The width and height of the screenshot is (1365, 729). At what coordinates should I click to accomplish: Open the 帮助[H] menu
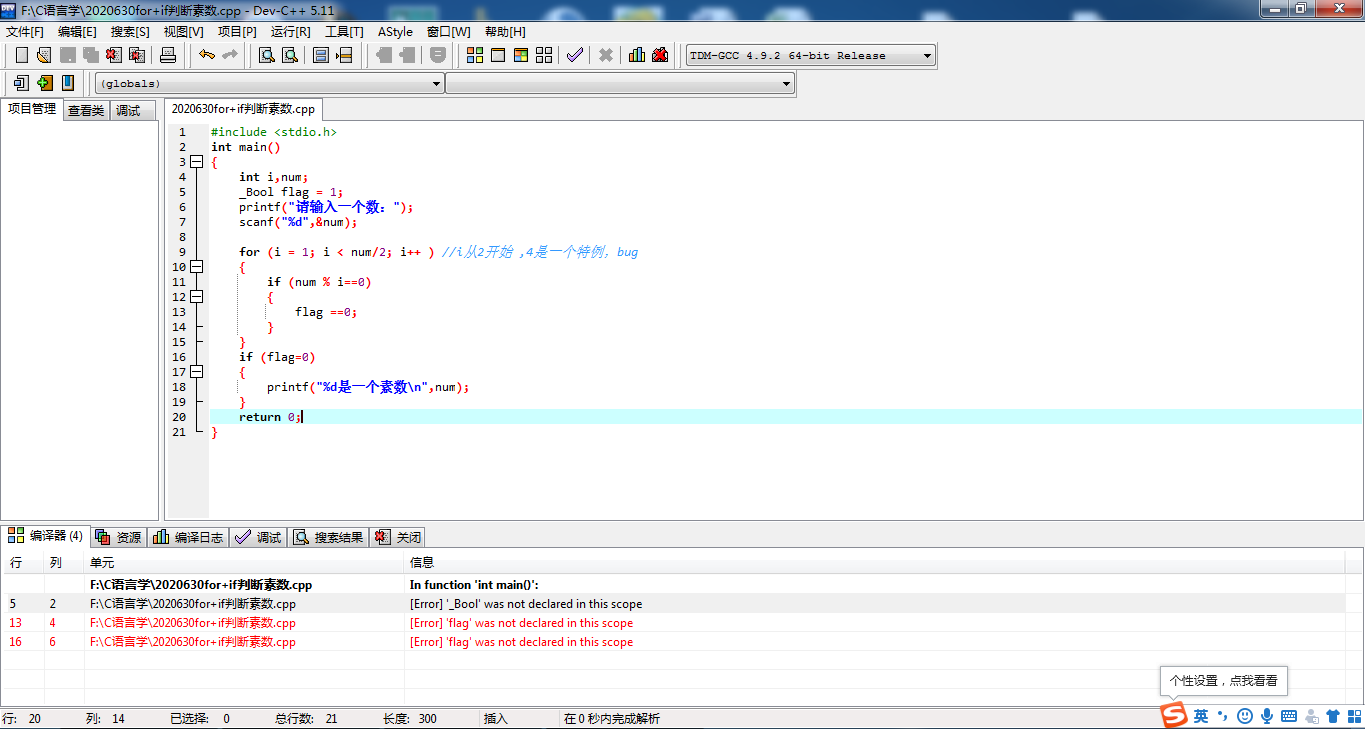[505, 32]
